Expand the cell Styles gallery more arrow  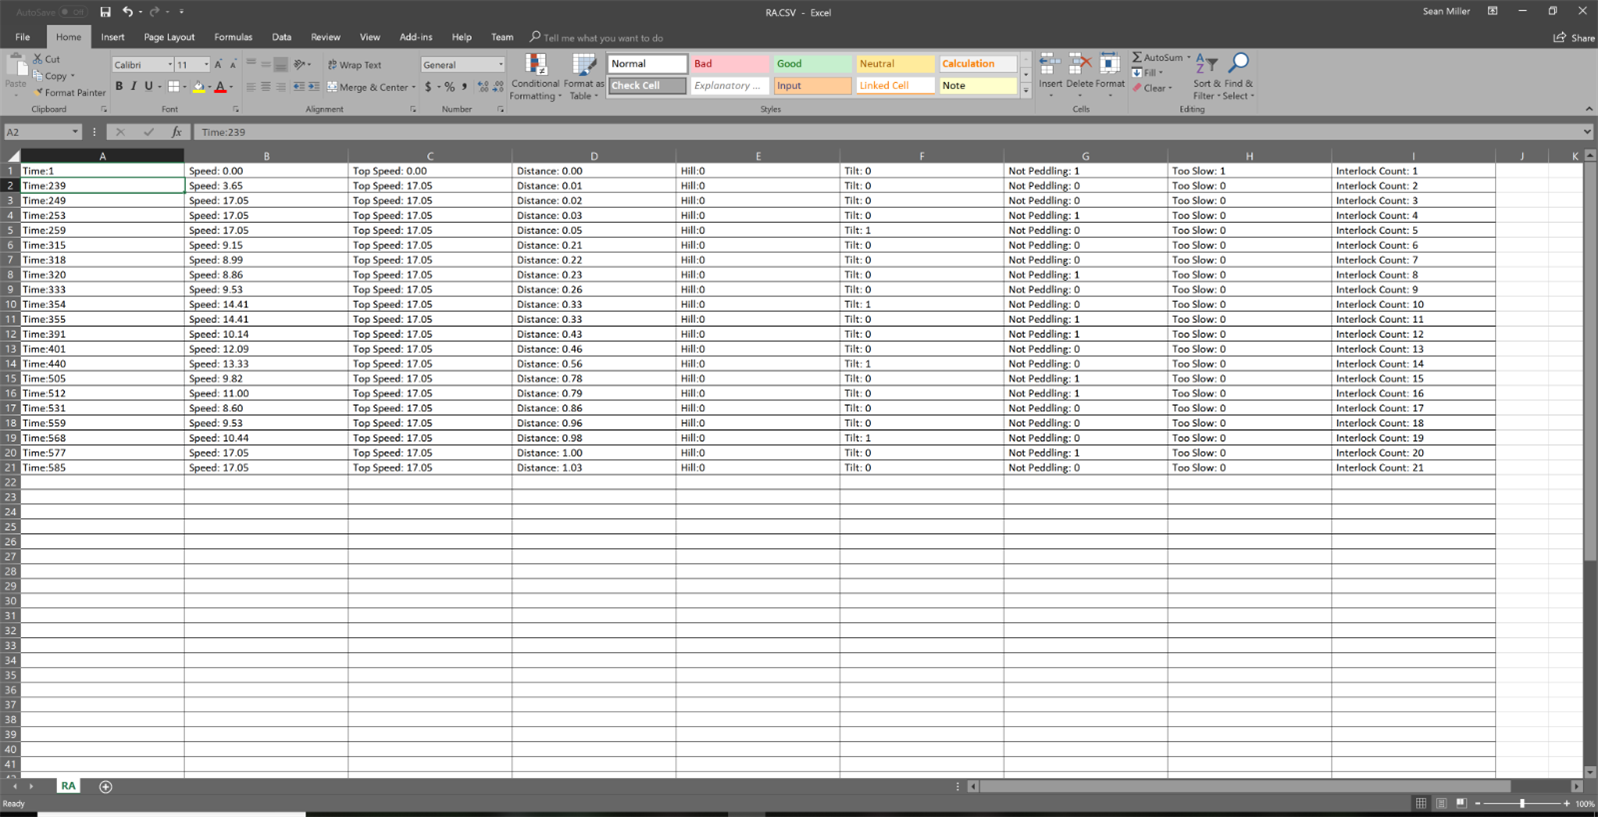[x=1025, y=91]
